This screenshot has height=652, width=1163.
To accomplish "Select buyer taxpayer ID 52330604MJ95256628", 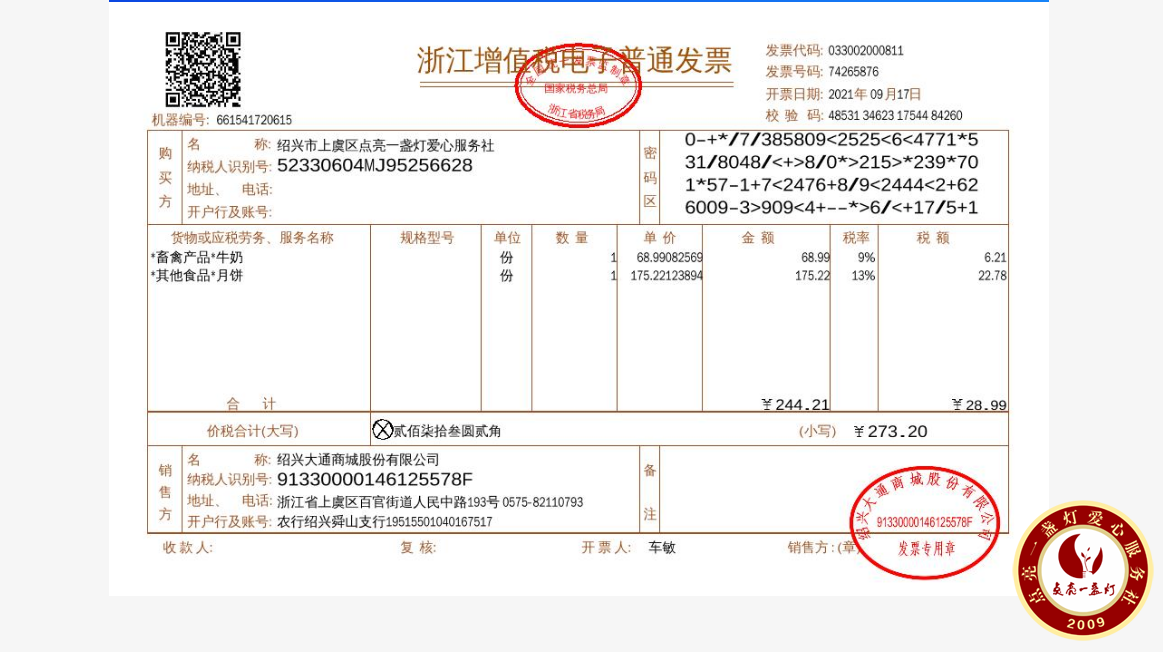I will (375, 165).
